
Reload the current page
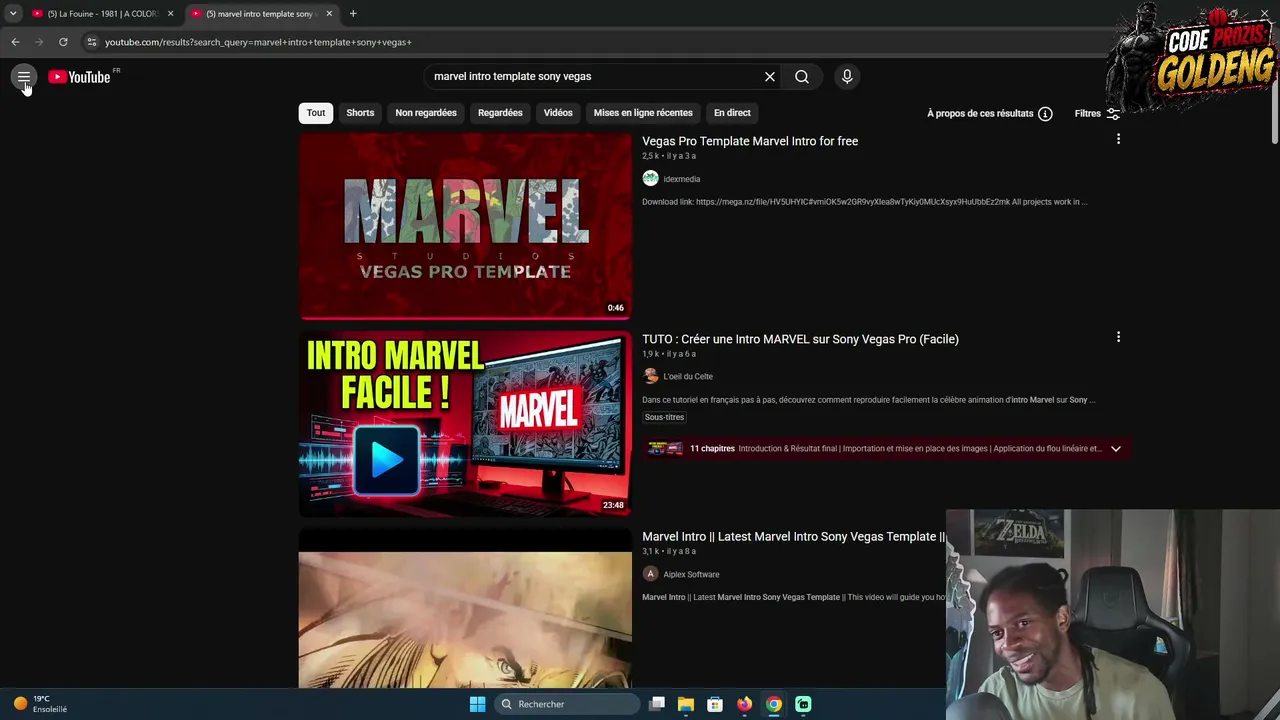click(x=63, y=42)
